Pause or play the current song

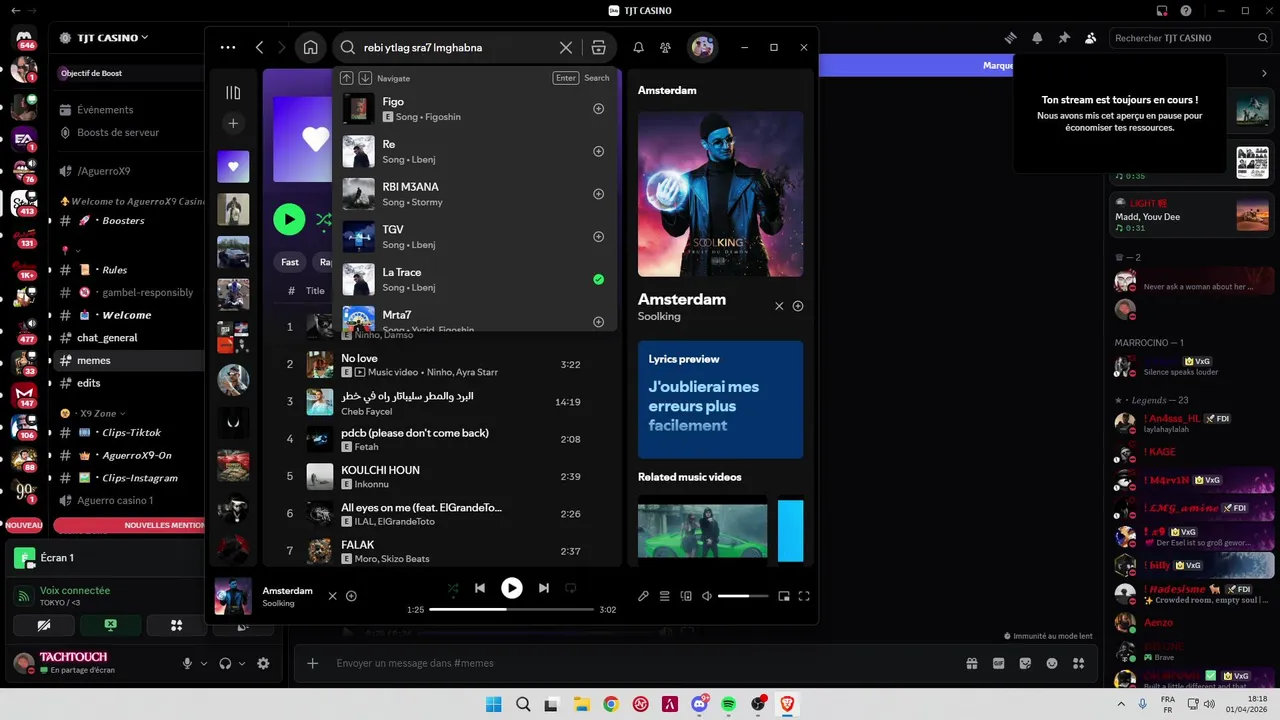pyautogui.click(x=512, y=588)
